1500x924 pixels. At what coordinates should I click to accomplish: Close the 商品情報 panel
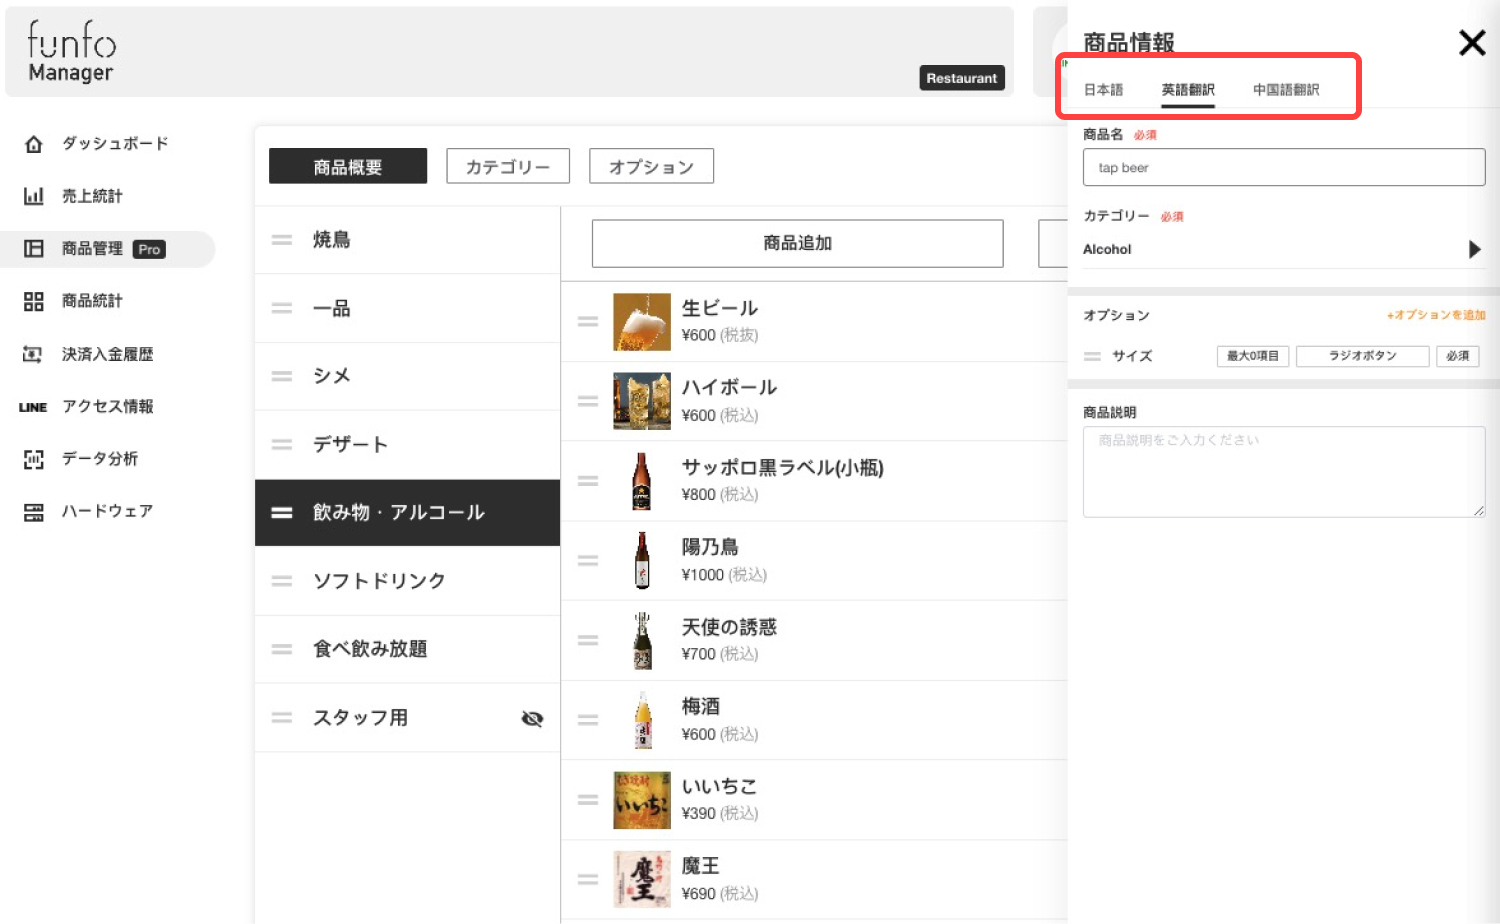tap(1472, 43)
